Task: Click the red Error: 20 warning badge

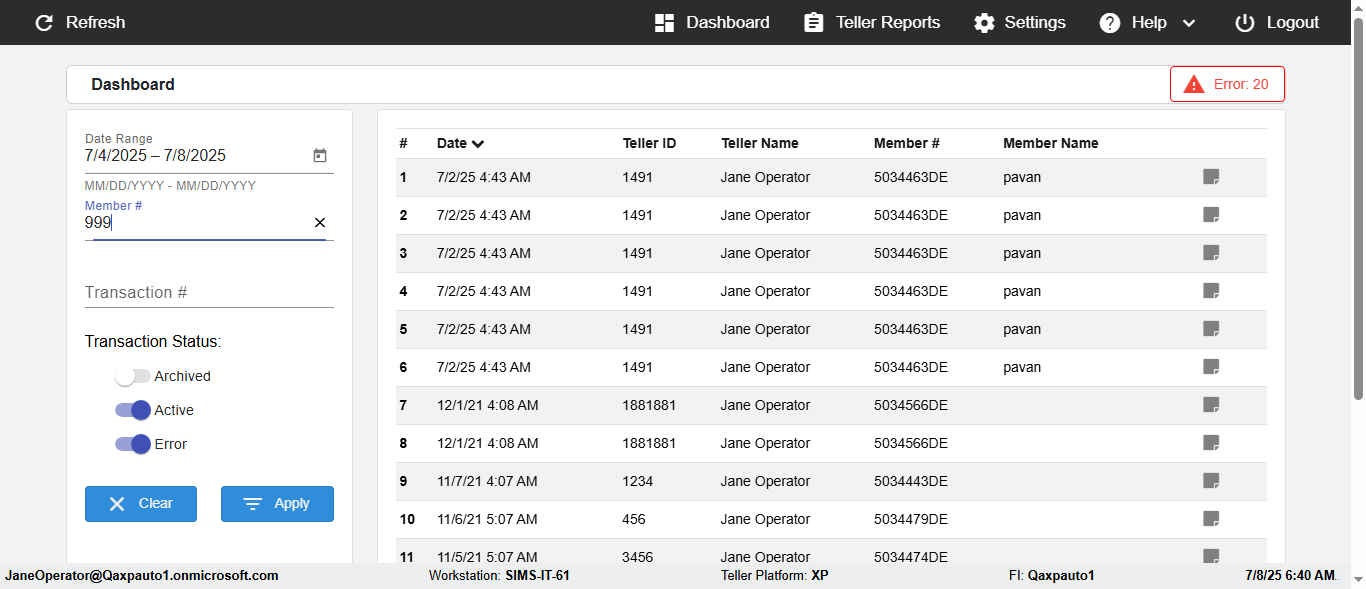Action: click(1227, 84)
